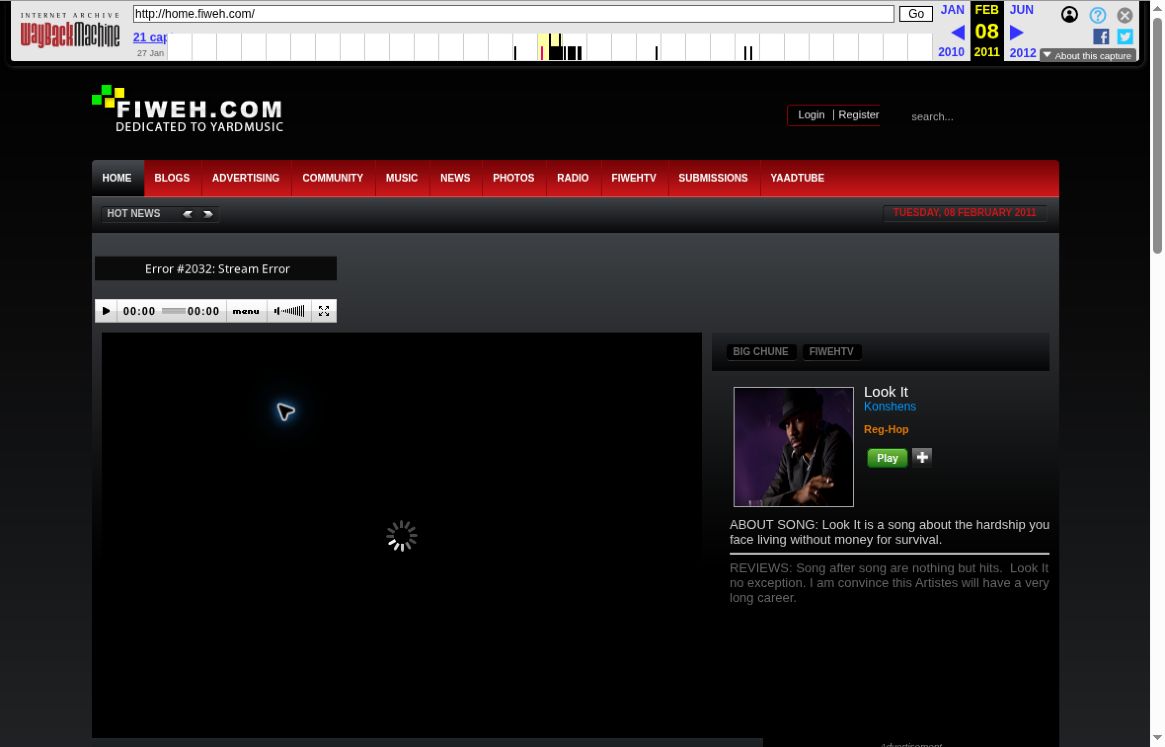Click the green Play button
Viewport: 1165px width, 747px height.
point(887,459)
